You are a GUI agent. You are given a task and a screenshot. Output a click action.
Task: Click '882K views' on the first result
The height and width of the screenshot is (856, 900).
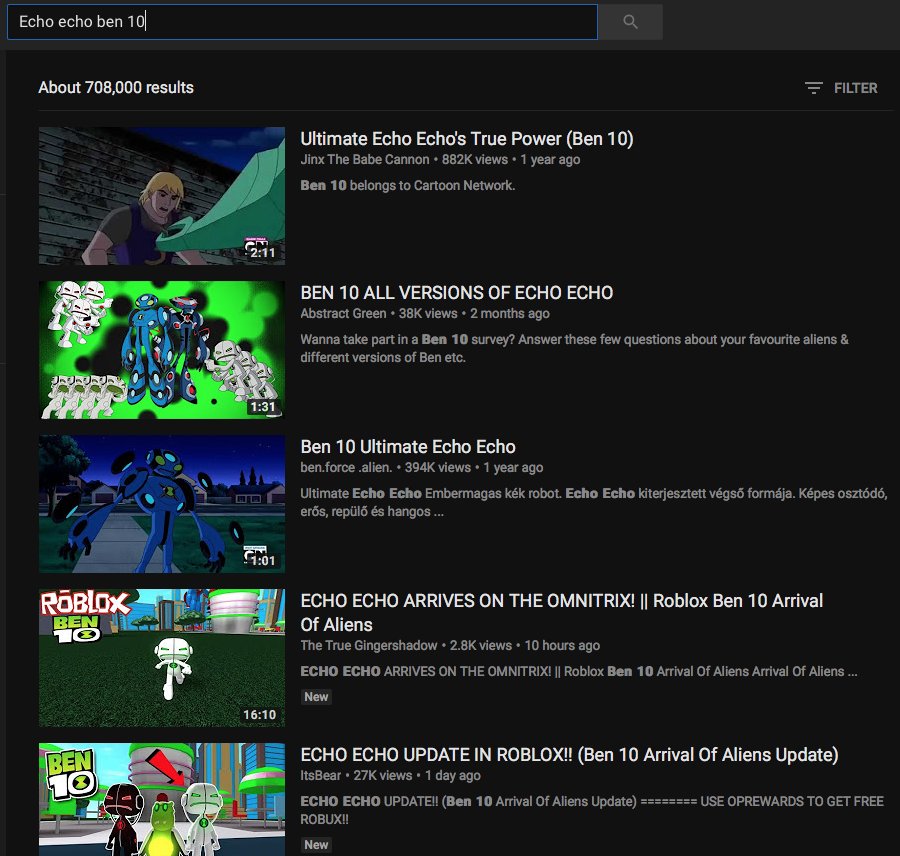click(x=475, y=160)
